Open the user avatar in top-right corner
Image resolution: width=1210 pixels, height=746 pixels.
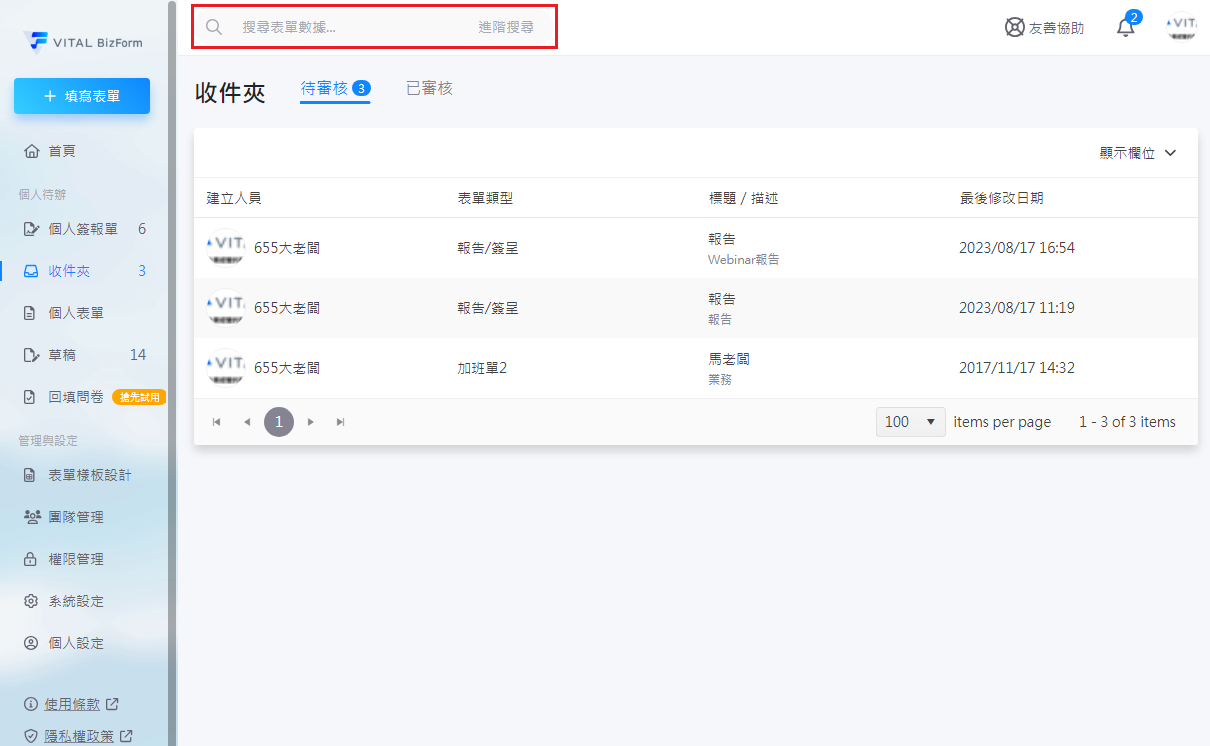click(1181, 27)
